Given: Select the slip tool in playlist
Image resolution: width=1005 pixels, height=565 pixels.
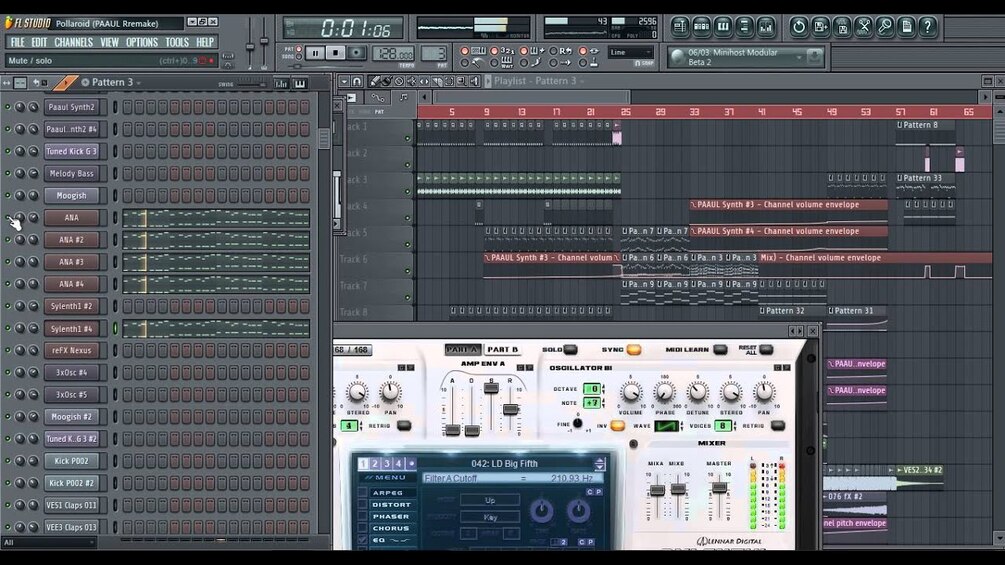Looking at the screenshot, I should pyautogui.click(x=424, y=81).
